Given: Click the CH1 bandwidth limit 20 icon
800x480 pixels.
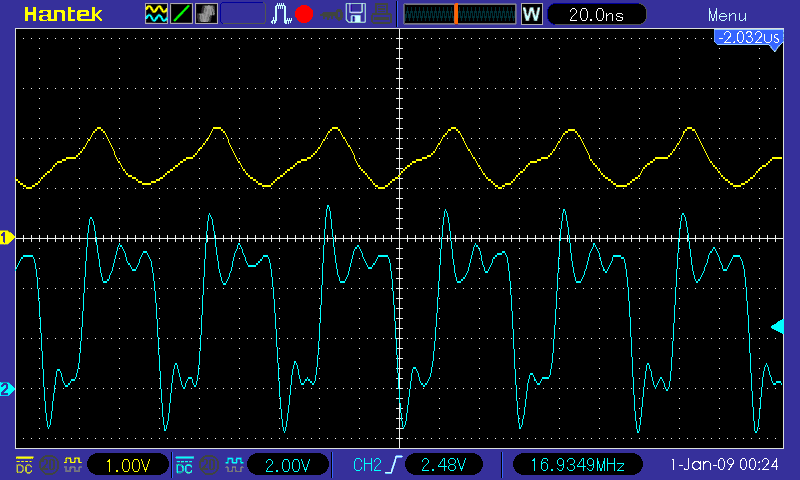Looking at the screenshot, I should coord(48,465).
